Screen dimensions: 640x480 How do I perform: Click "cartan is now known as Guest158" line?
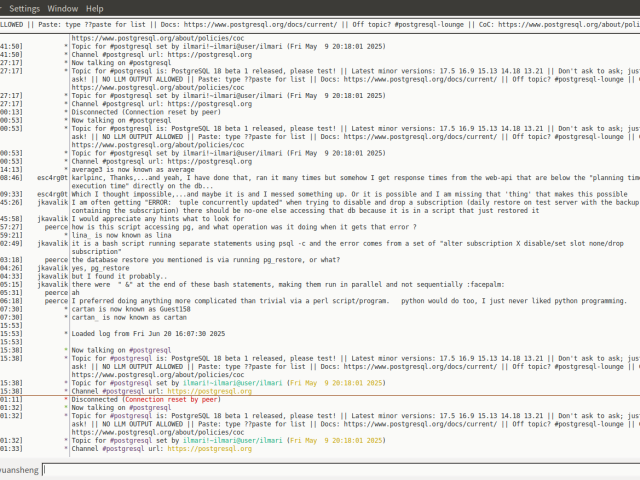click(x=130, y=309)
